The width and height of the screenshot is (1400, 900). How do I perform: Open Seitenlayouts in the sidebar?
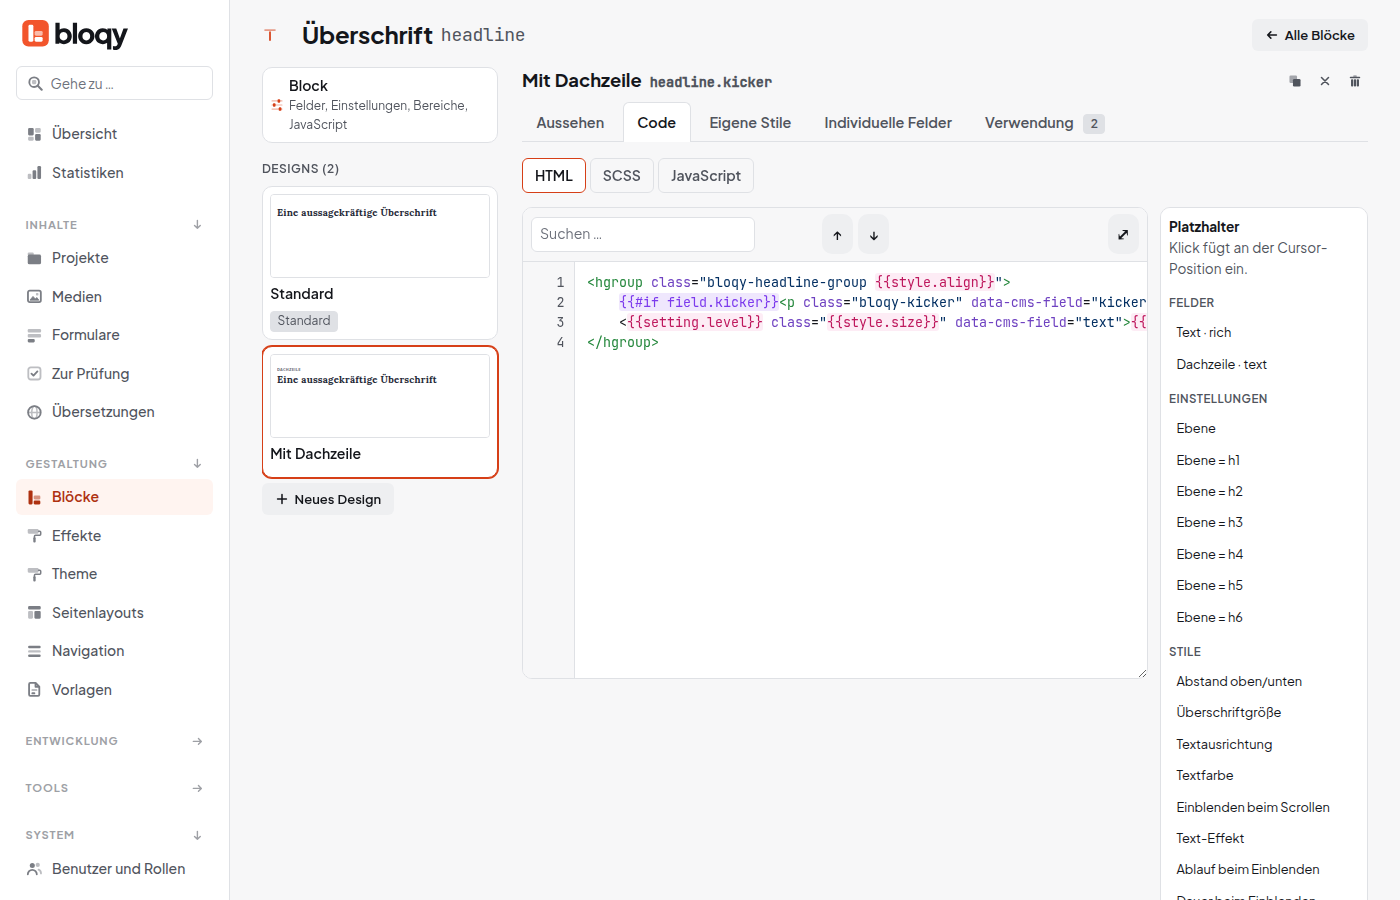pyautogui.click(x=115, y=613)
